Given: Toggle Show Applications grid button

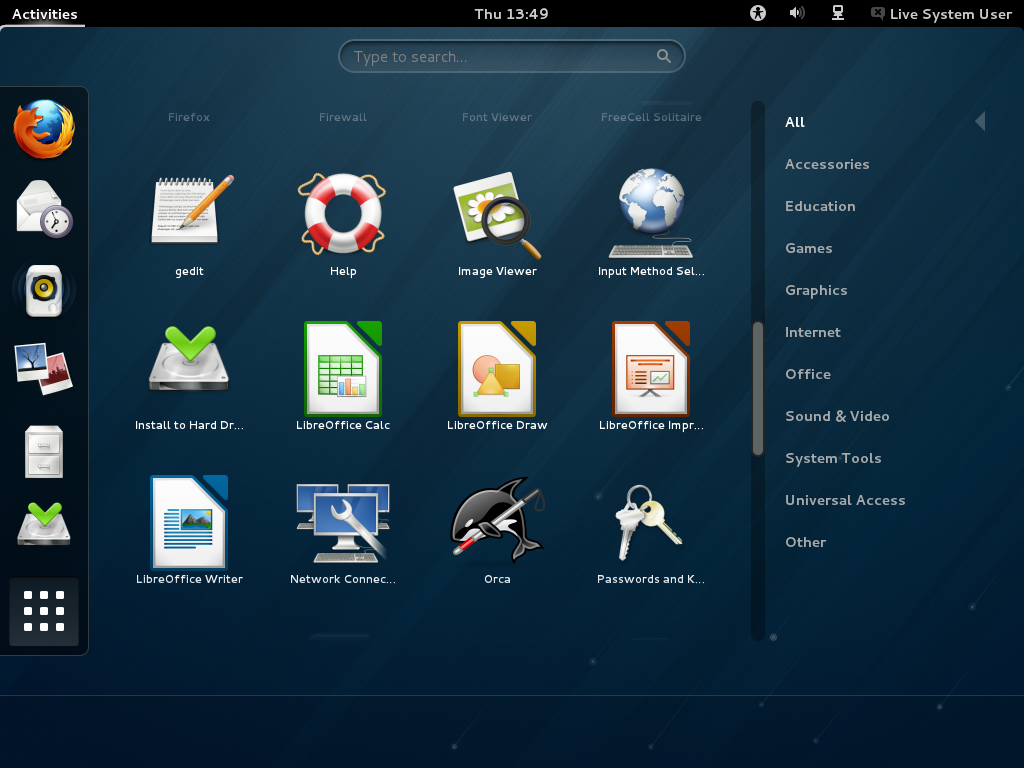Looking at the screenshot, I should 44,611.
